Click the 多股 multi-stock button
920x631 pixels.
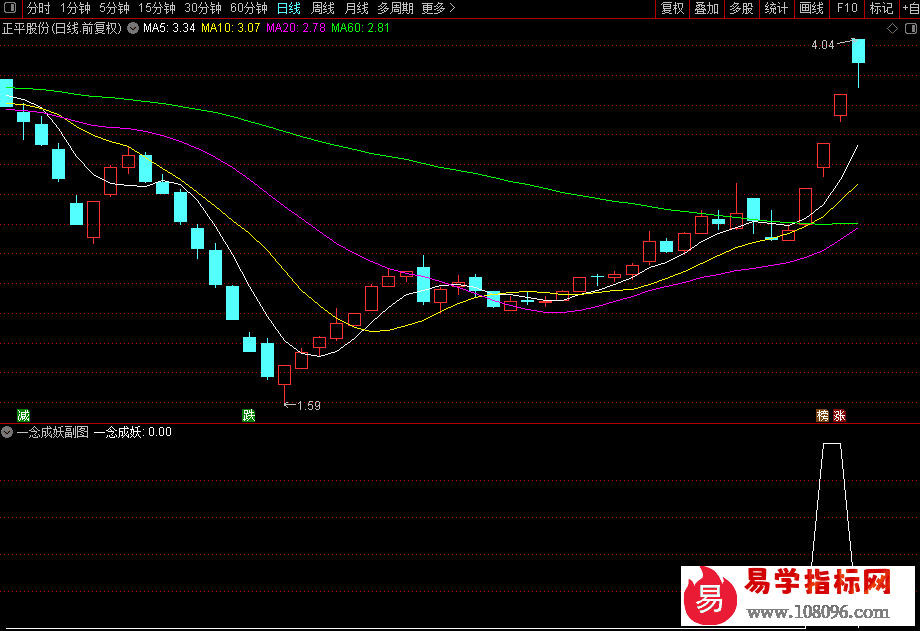coord(741,8)
